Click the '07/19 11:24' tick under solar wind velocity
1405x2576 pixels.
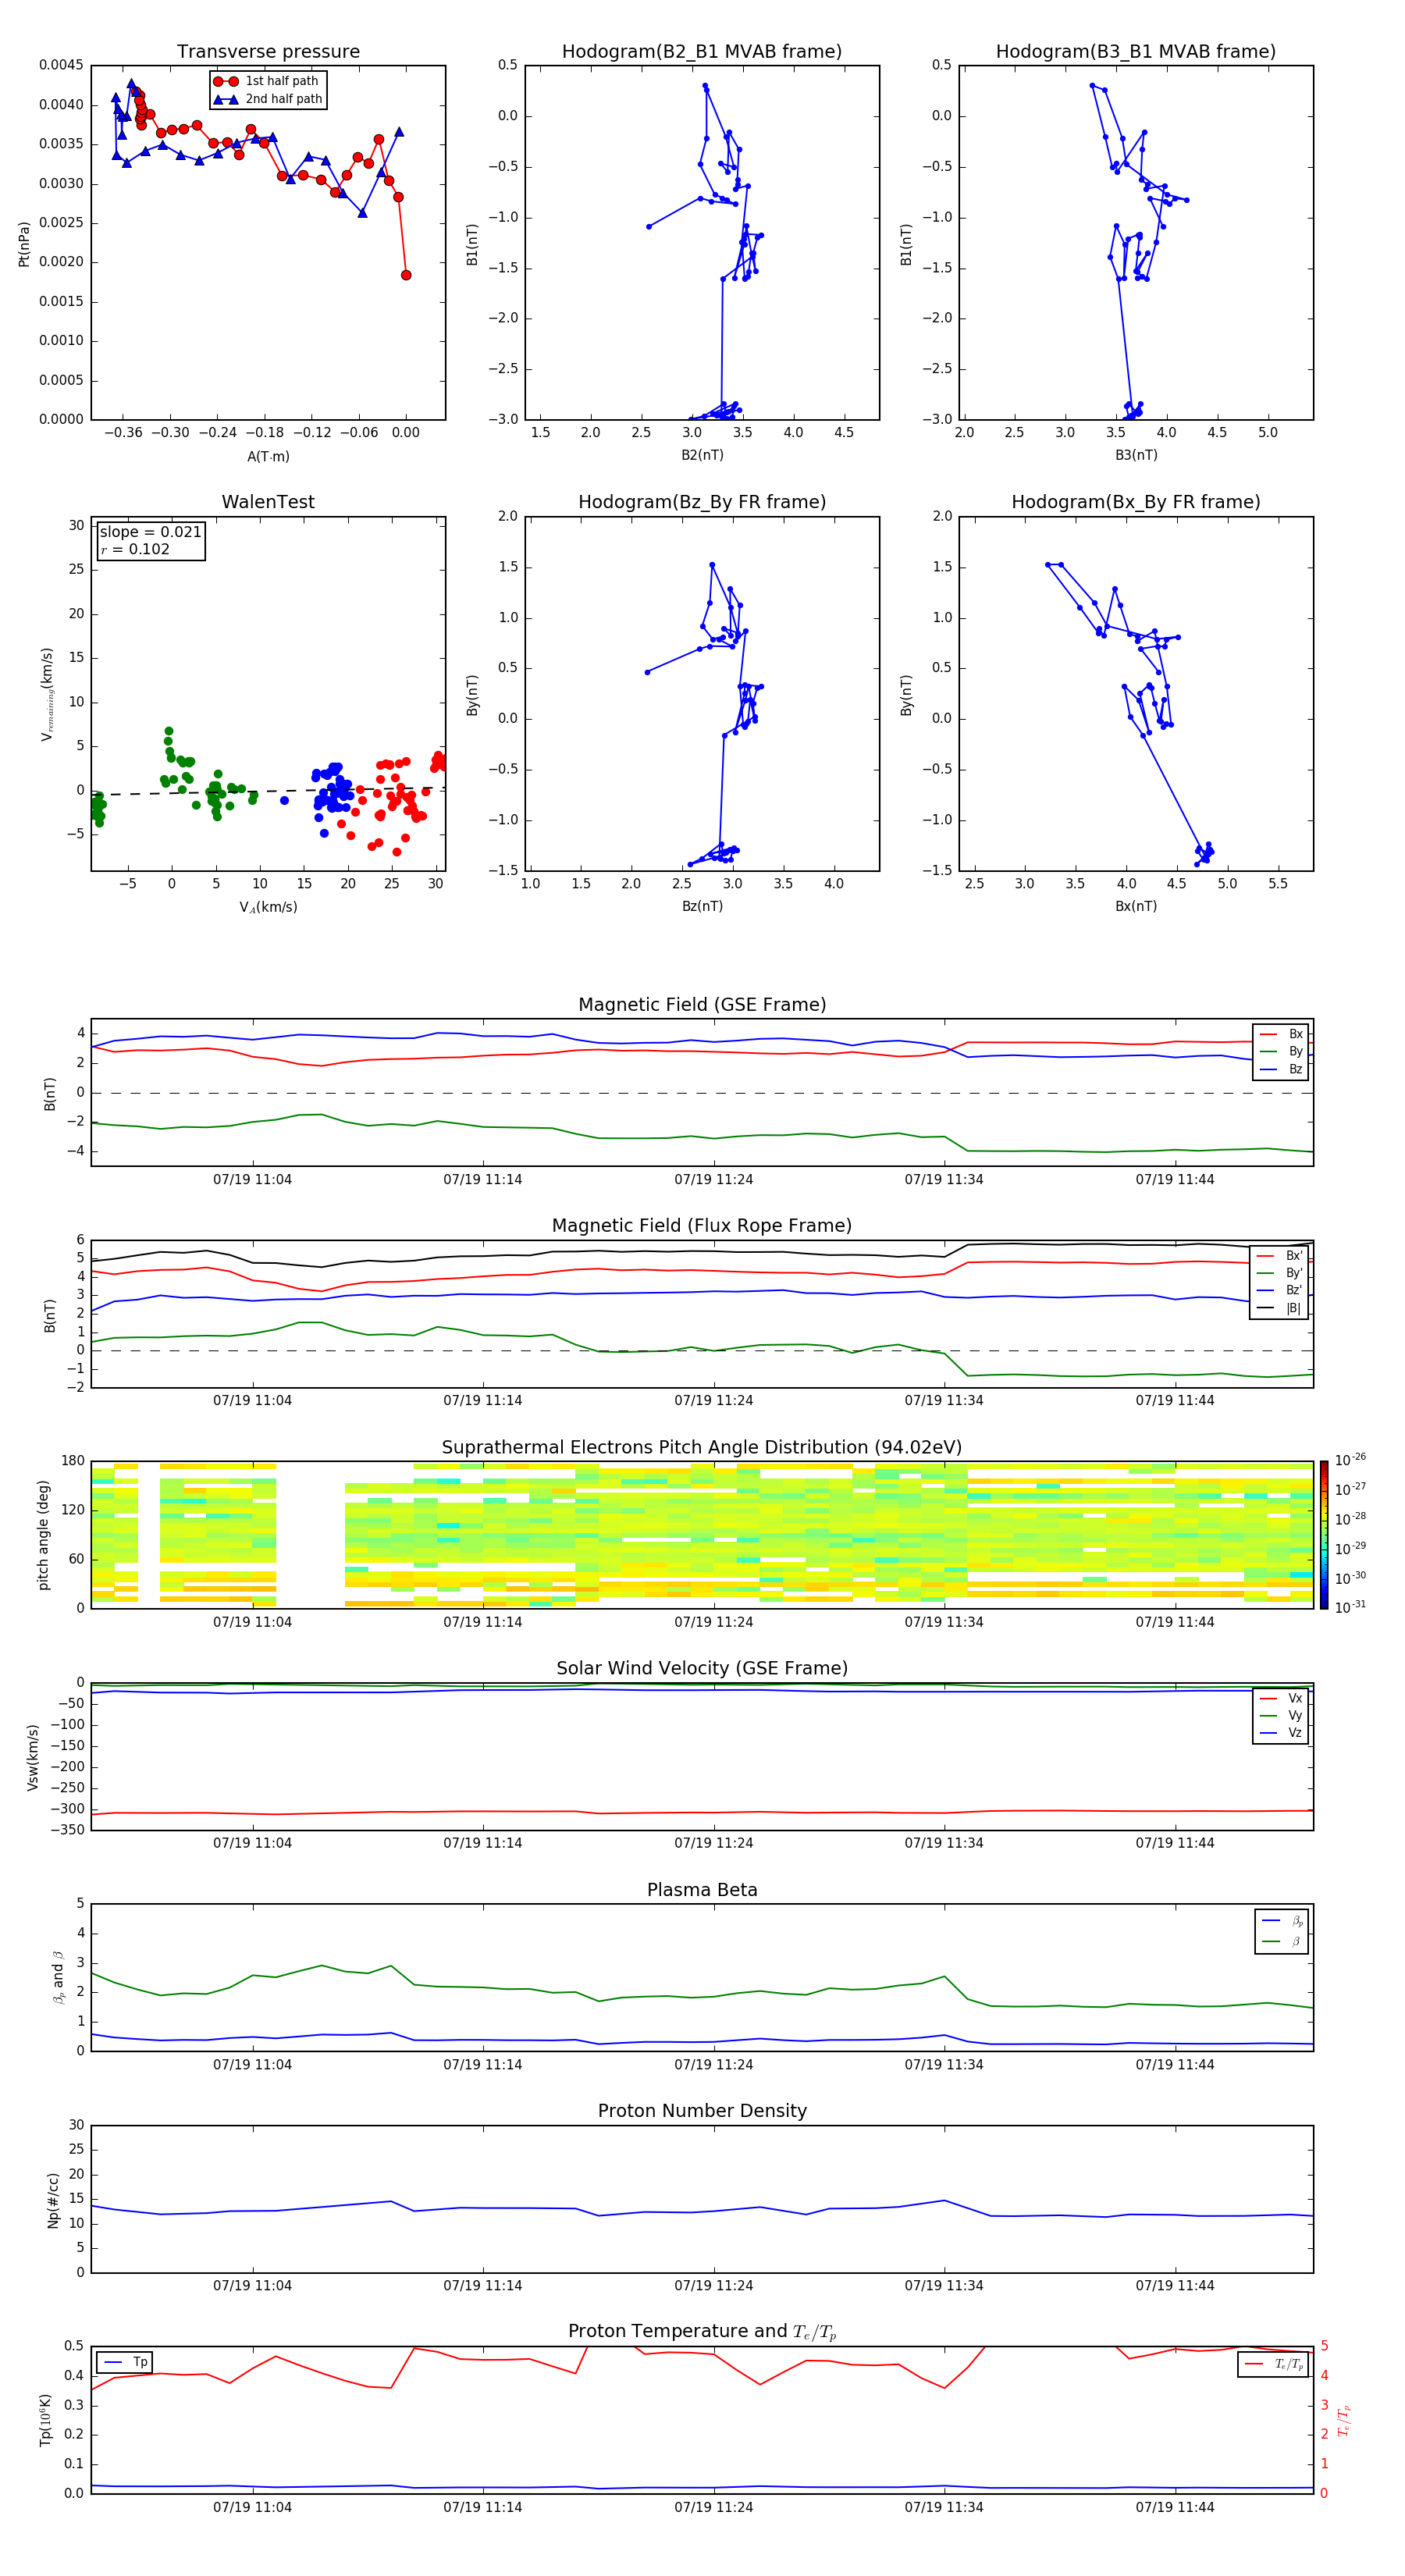click(714, 1843)
